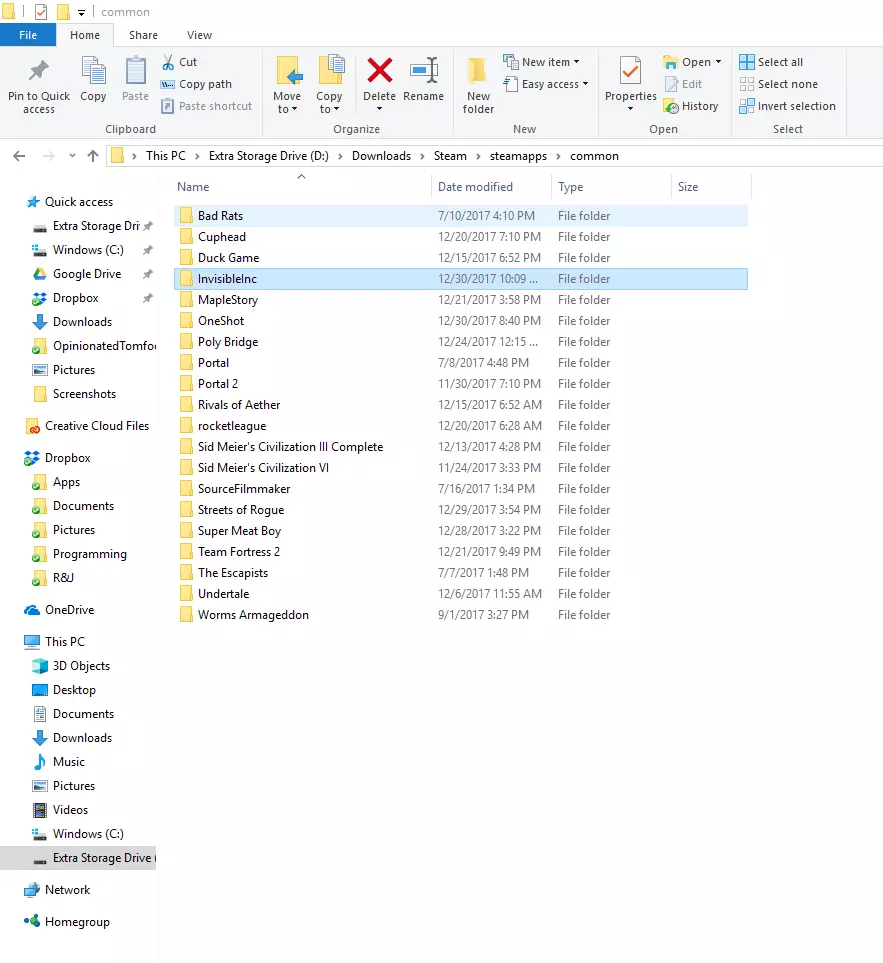Click the Edit icon in Open group
The image size is (883, 963).
point(671,84)
